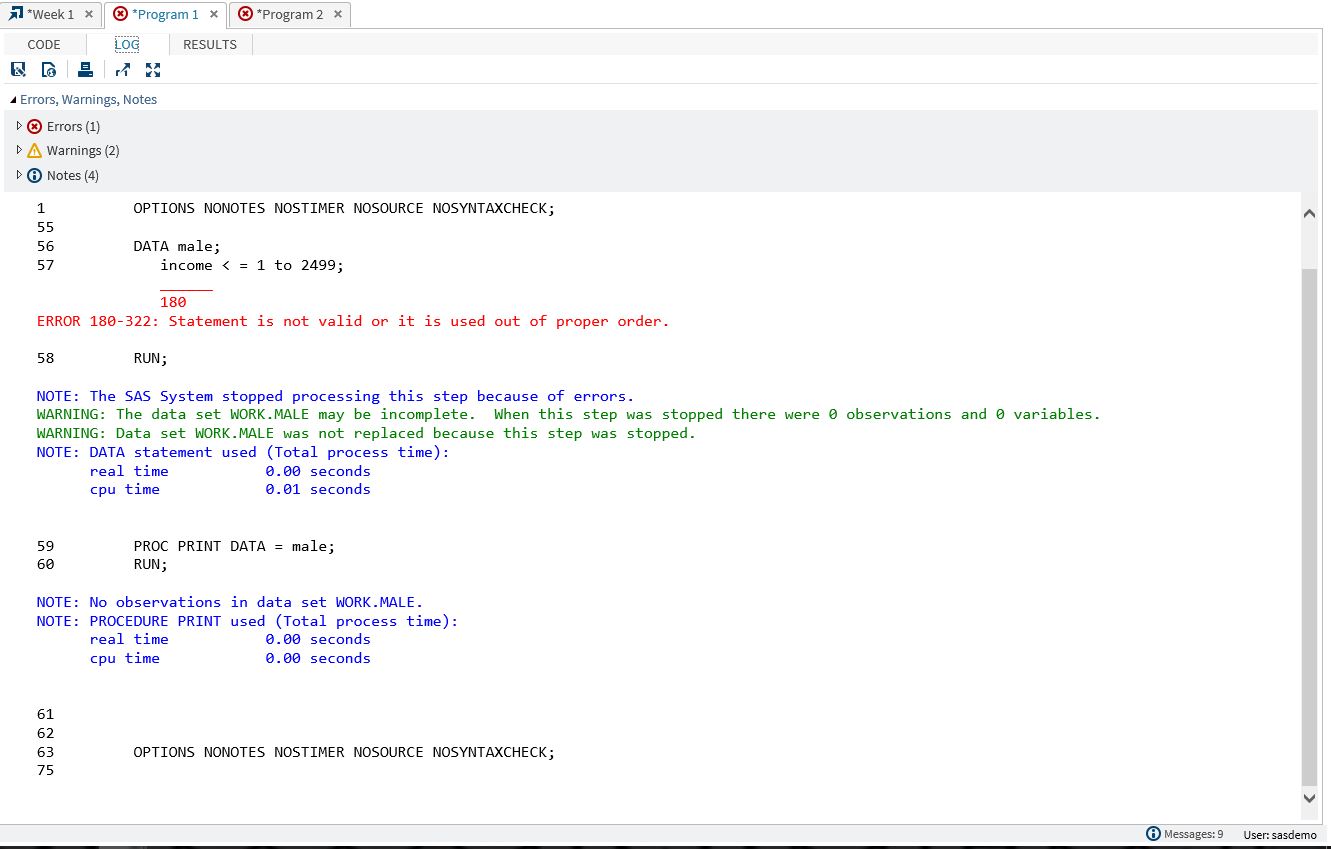Screen dimensions: 1331x849
Task: Open the log in a new browser tab
Action: tap(122, 69)
